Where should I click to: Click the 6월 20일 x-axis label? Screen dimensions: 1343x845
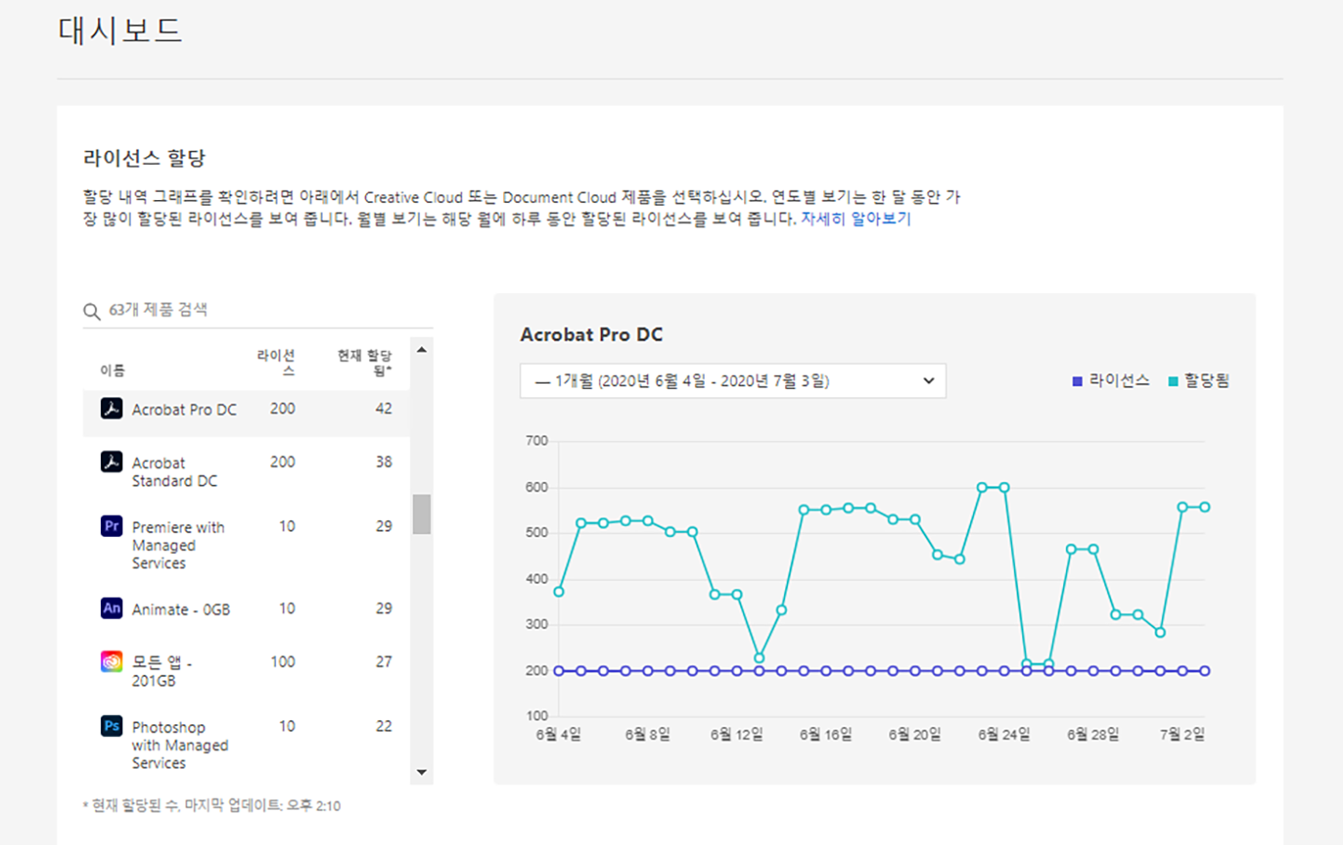915,734
